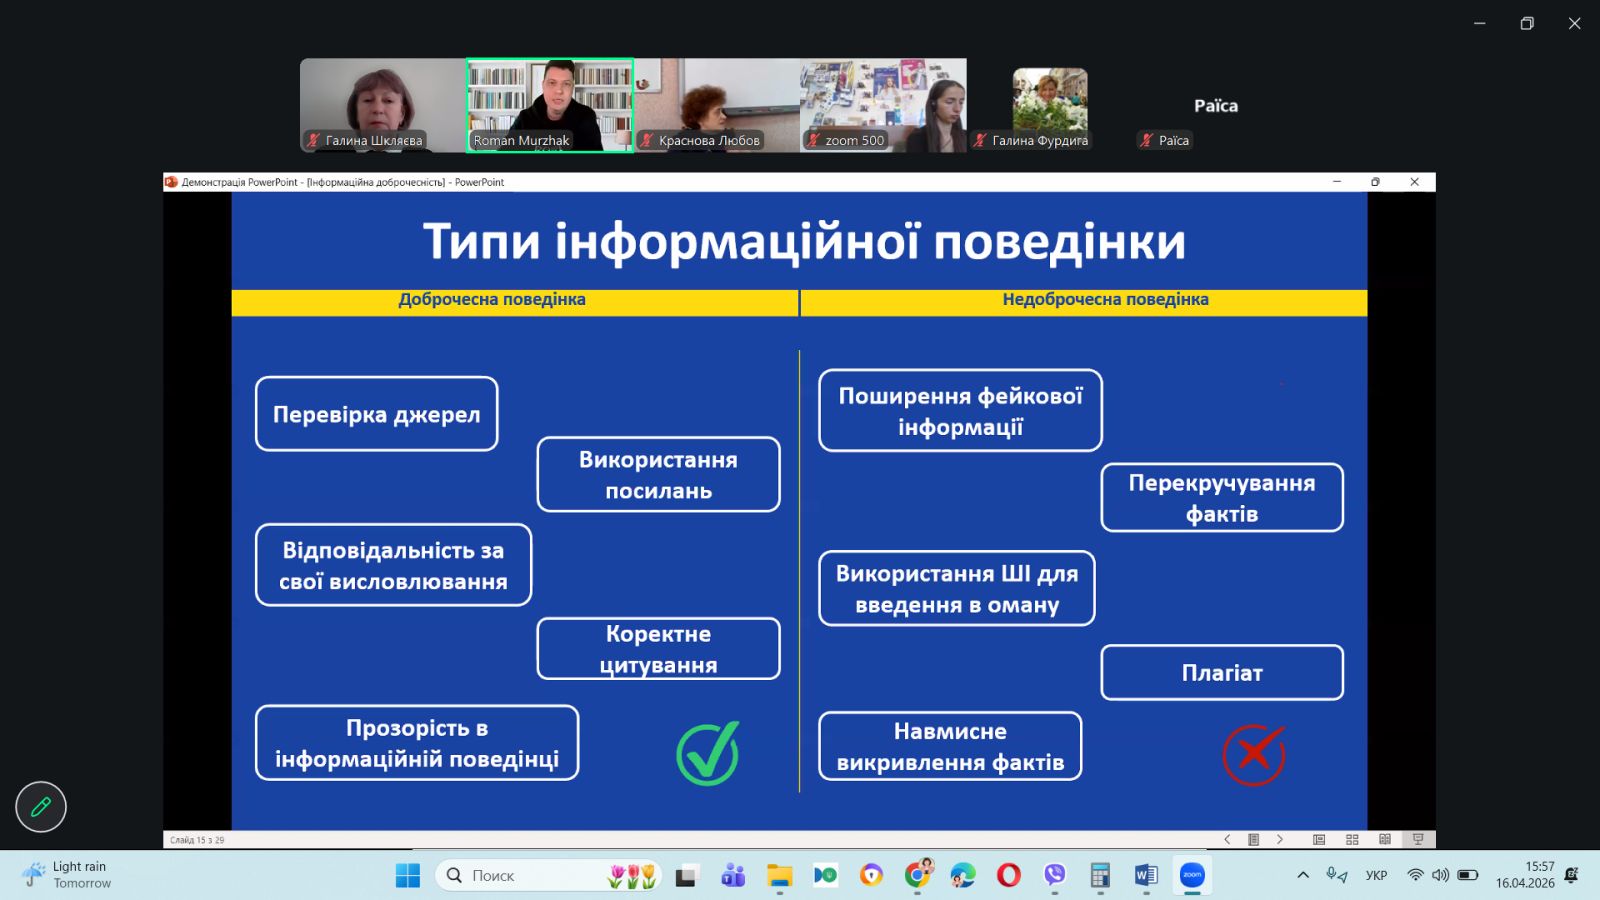Viewport: 1600px width, 900px height.
Task: Start Slide Show view from status bar
Action: click(x=1417, y=840)
